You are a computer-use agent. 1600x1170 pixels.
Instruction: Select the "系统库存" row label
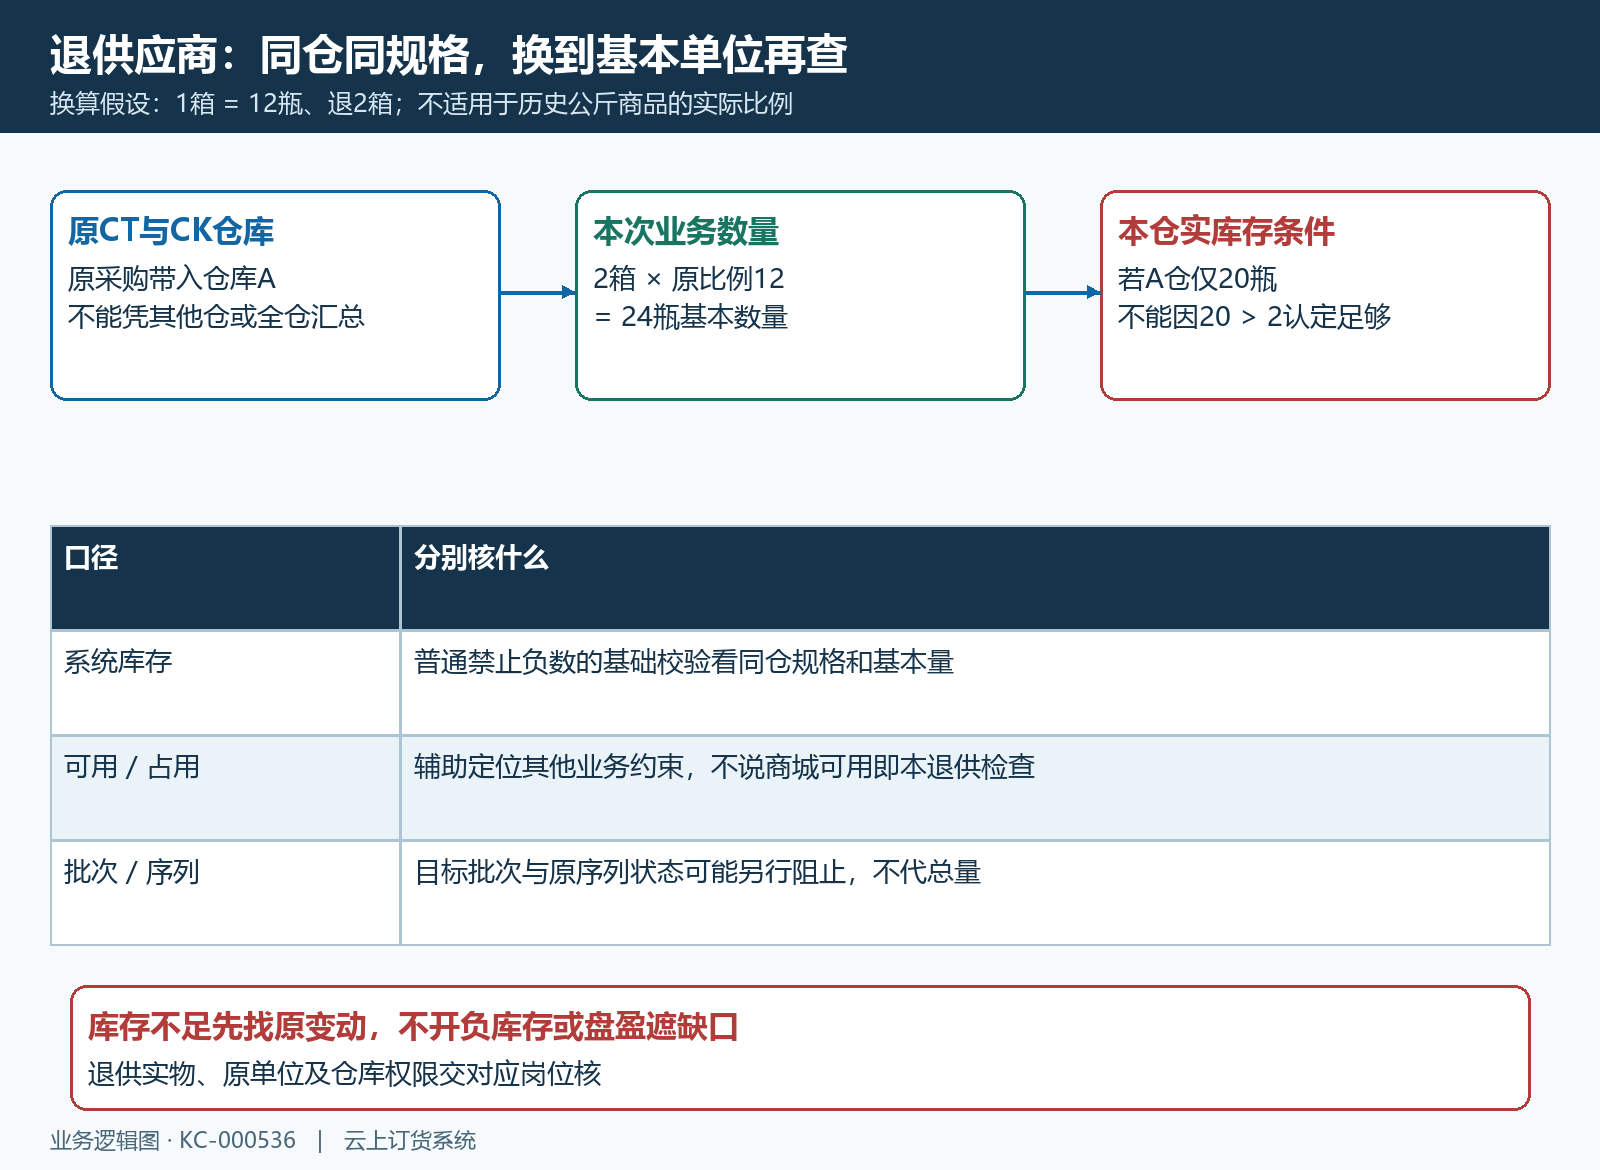point(118,662)
